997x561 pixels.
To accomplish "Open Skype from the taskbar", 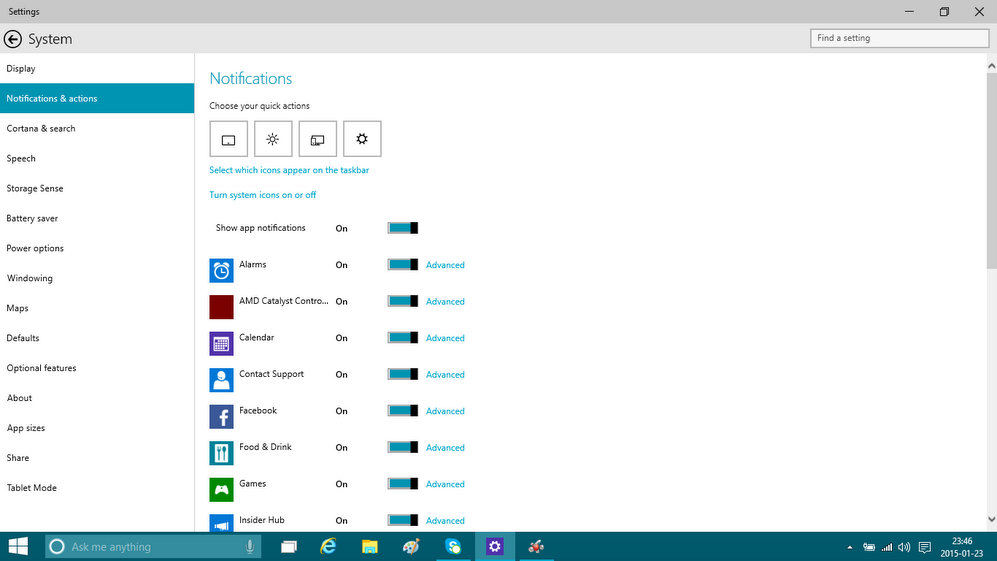I will coord(453,547).
